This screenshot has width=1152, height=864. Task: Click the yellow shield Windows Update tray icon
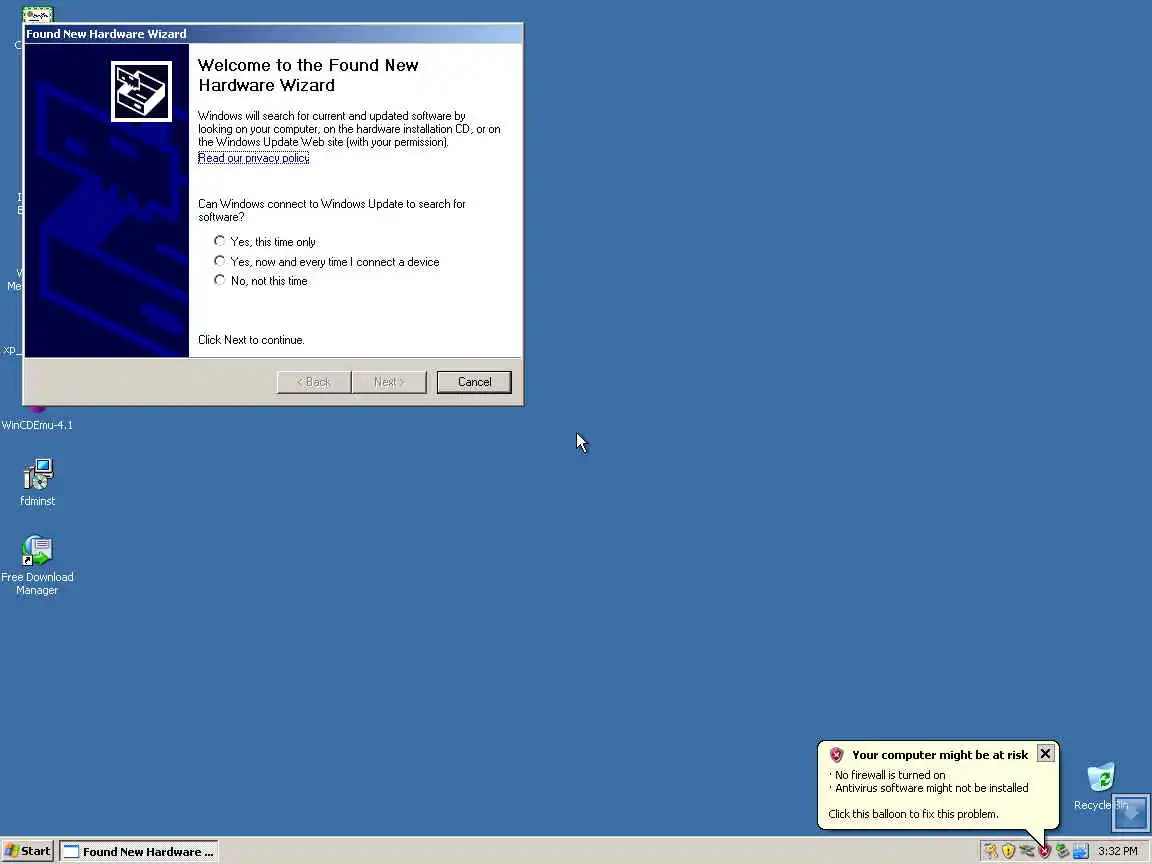[x=1008, y=852]
